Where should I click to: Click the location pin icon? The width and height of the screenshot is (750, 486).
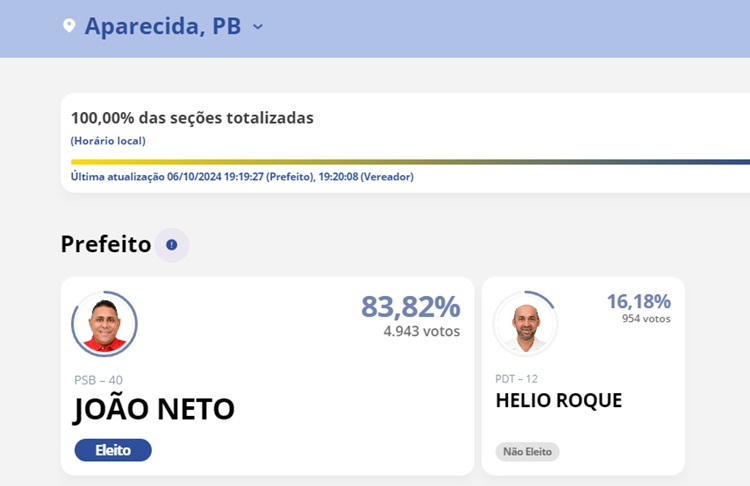point(69,26)
